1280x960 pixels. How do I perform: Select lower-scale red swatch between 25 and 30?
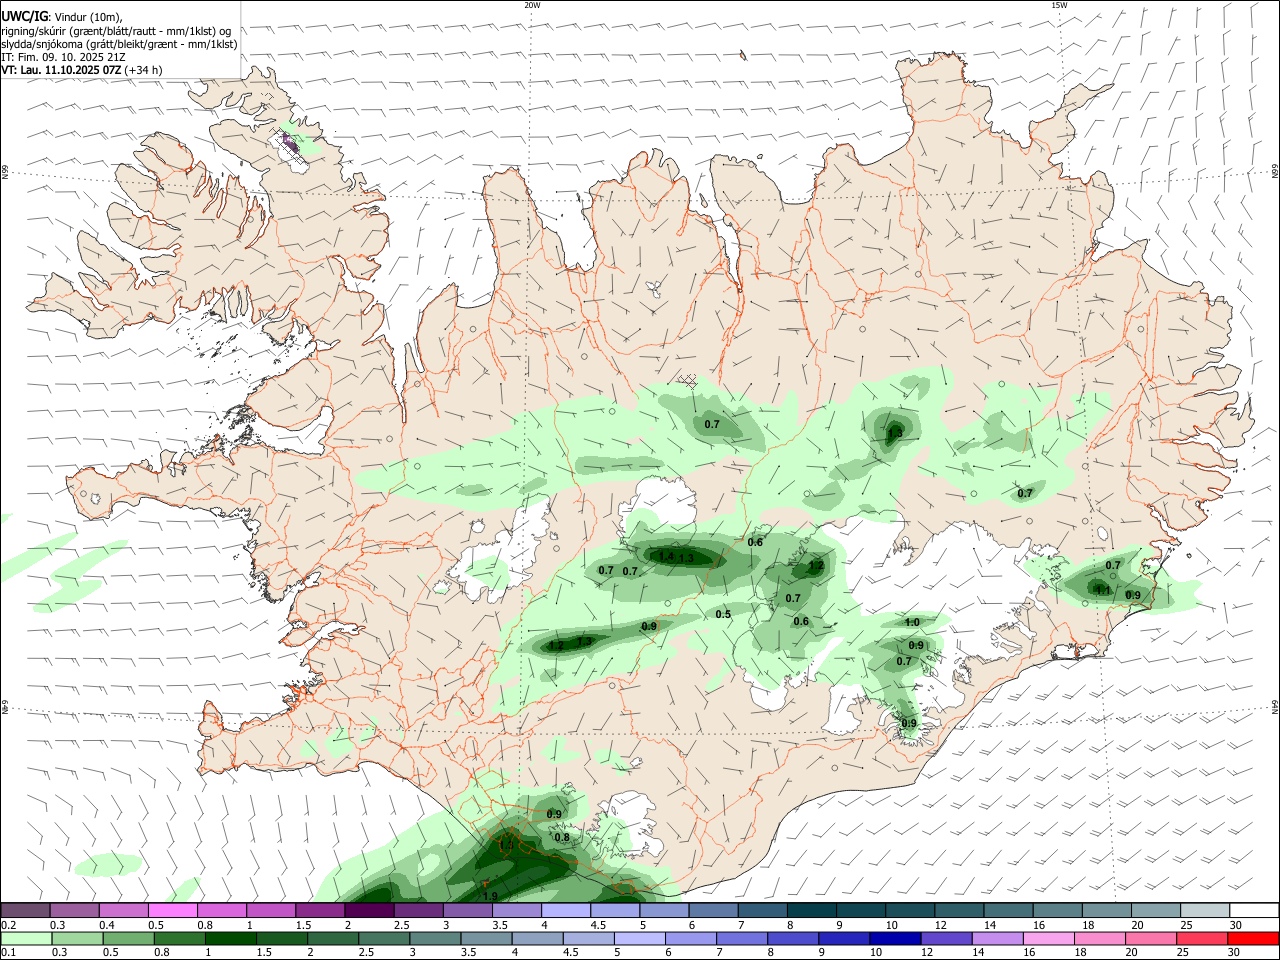point(1202,938)
